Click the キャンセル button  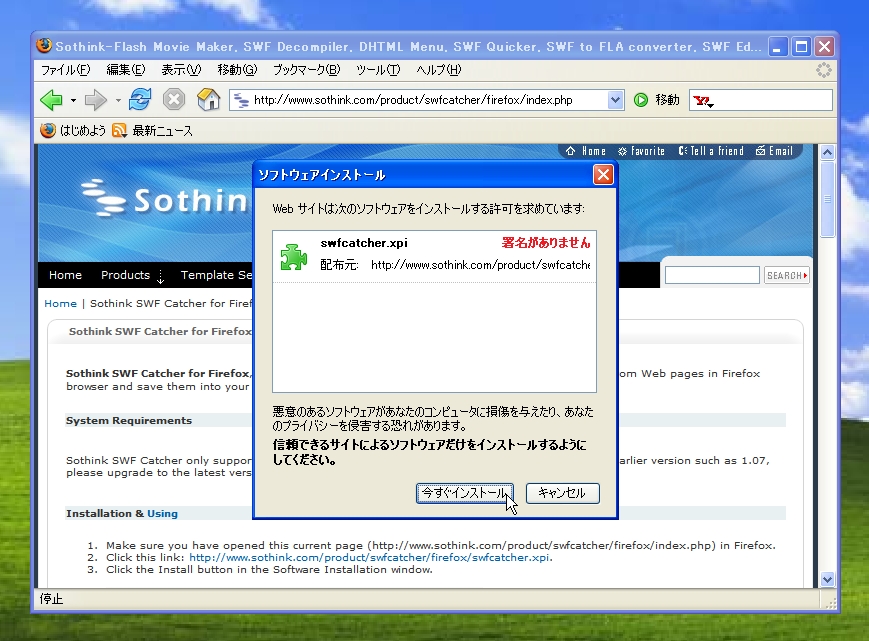(x=563, y=493)
